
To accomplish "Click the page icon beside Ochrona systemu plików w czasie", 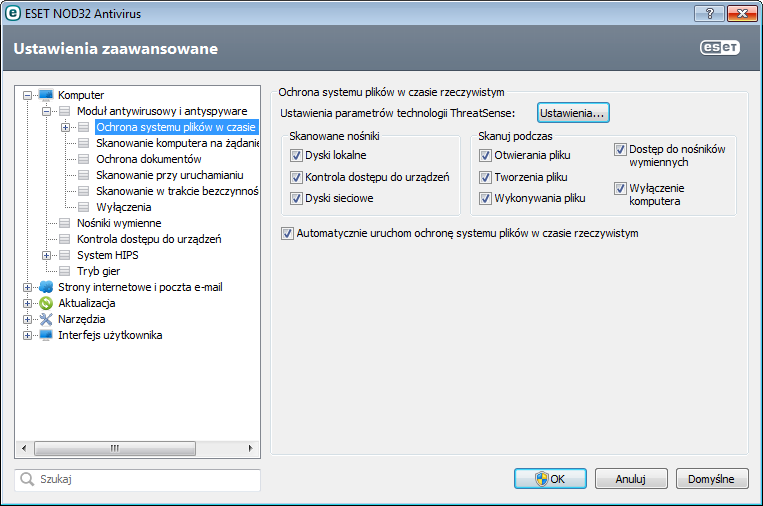I will click(84, 127).
